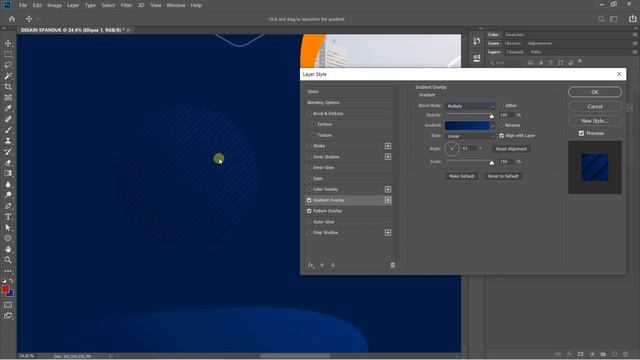Click the Share icon at top right
This screenshot has width=640, height=360.
[x=632, y=19]
